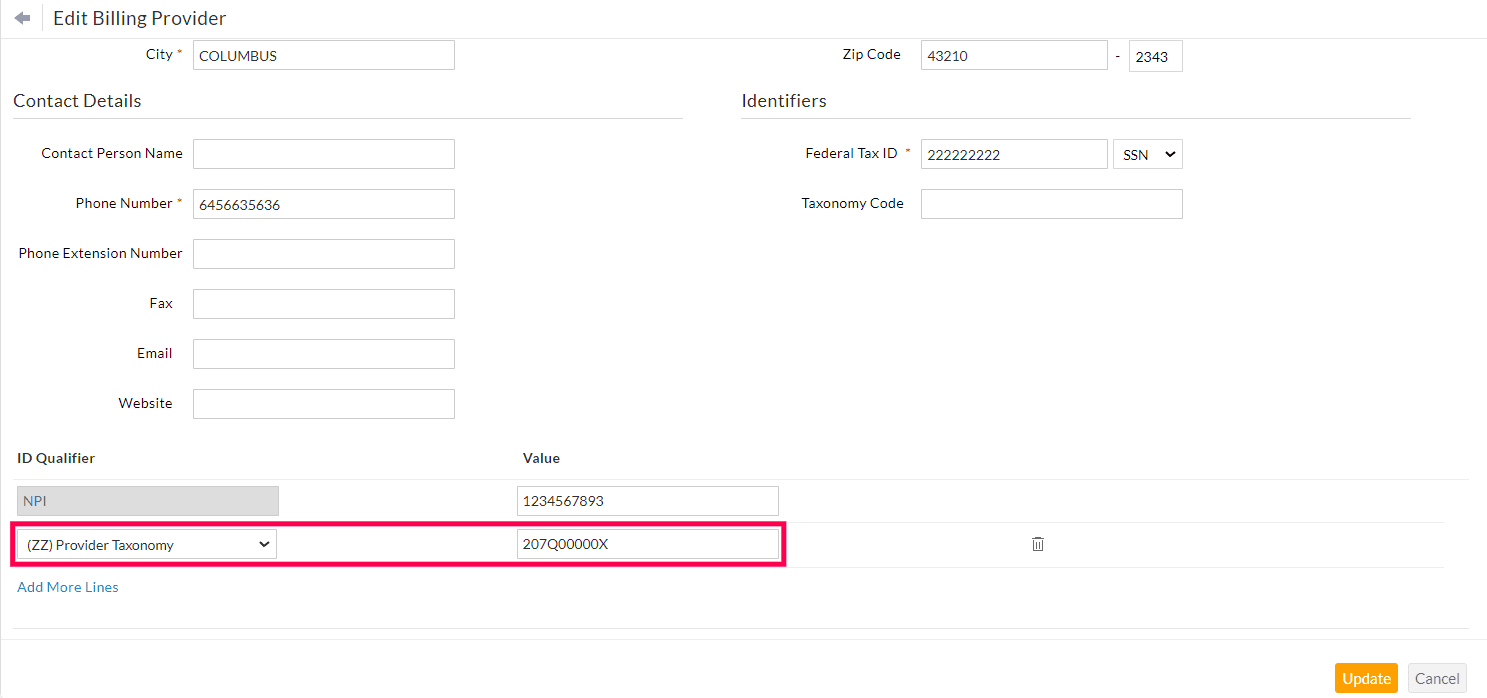1487x698 pixels.
Task: Click the Add More Lines link
Action: [68, 587]
